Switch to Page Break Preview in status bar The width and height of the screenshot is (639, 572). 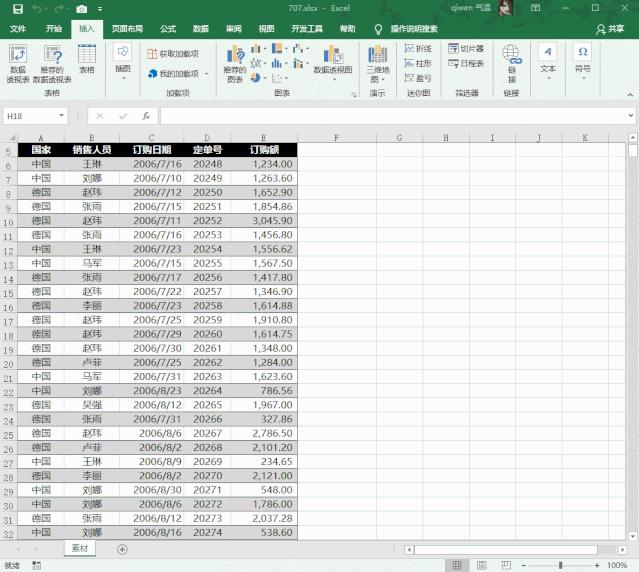click(506, 565)
